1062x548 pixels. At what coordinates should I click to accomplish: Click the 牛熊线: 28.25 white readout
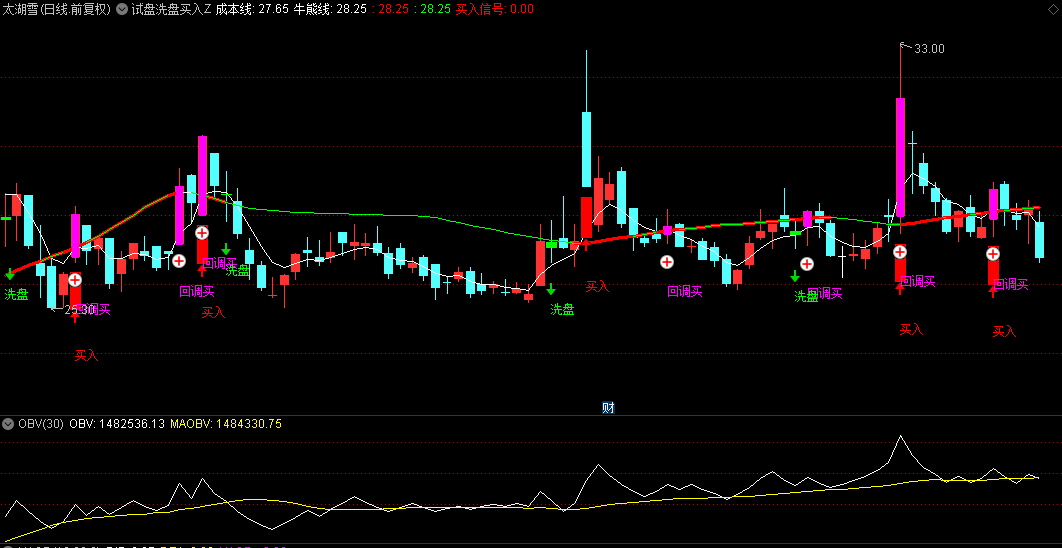(x=330, y=9)
